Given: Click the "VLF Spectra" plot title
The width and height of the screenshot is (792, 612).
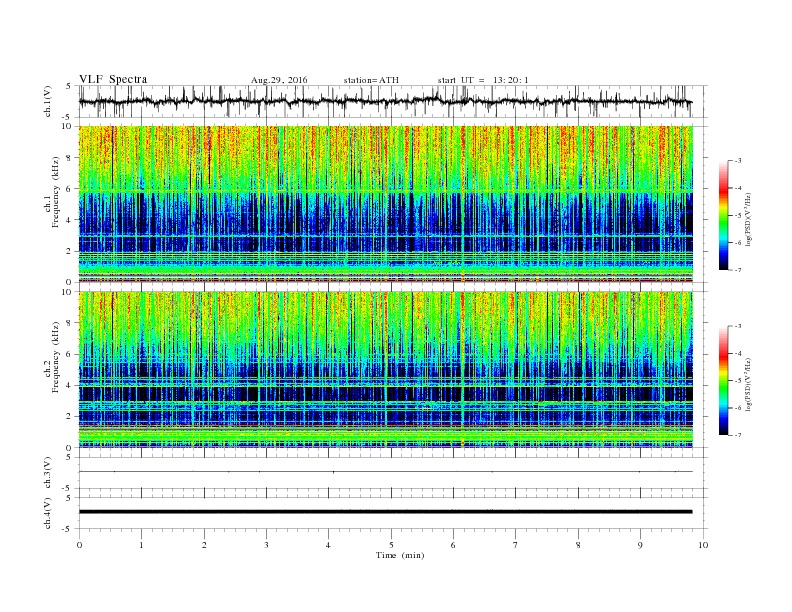Looking at the screenshot, I should click(113, 79).
